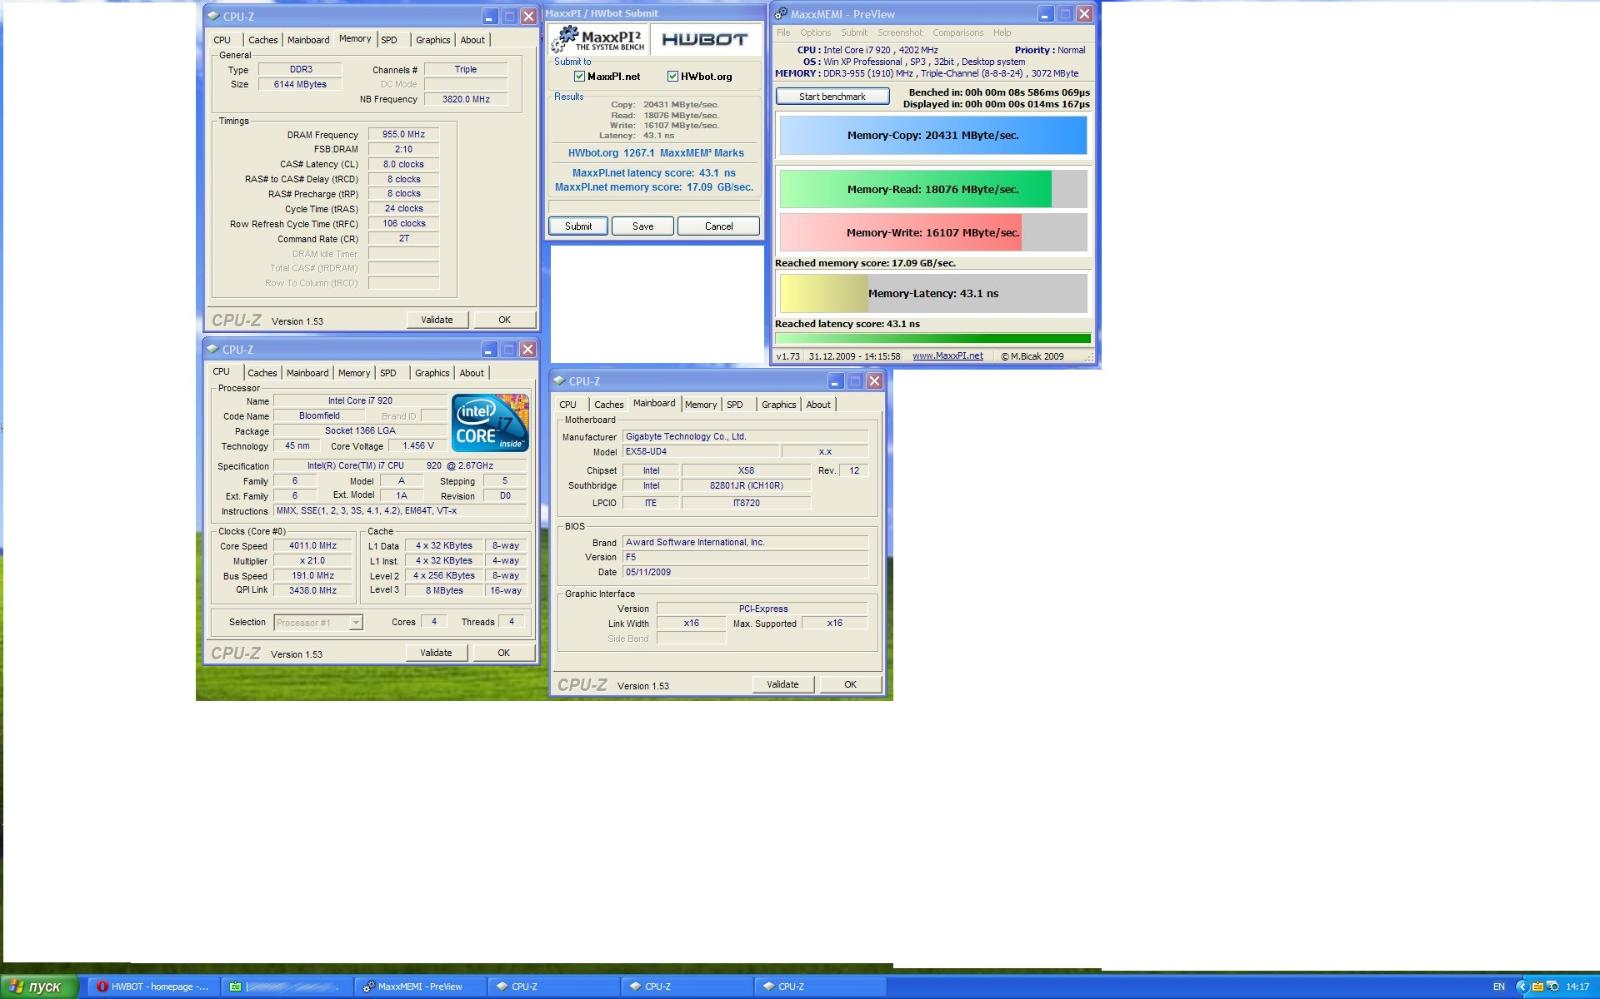Open the www.MaxxPI.net link
Image resolution: width=1600 pixels, height=999 pixels.
click(x=948, y=356)
